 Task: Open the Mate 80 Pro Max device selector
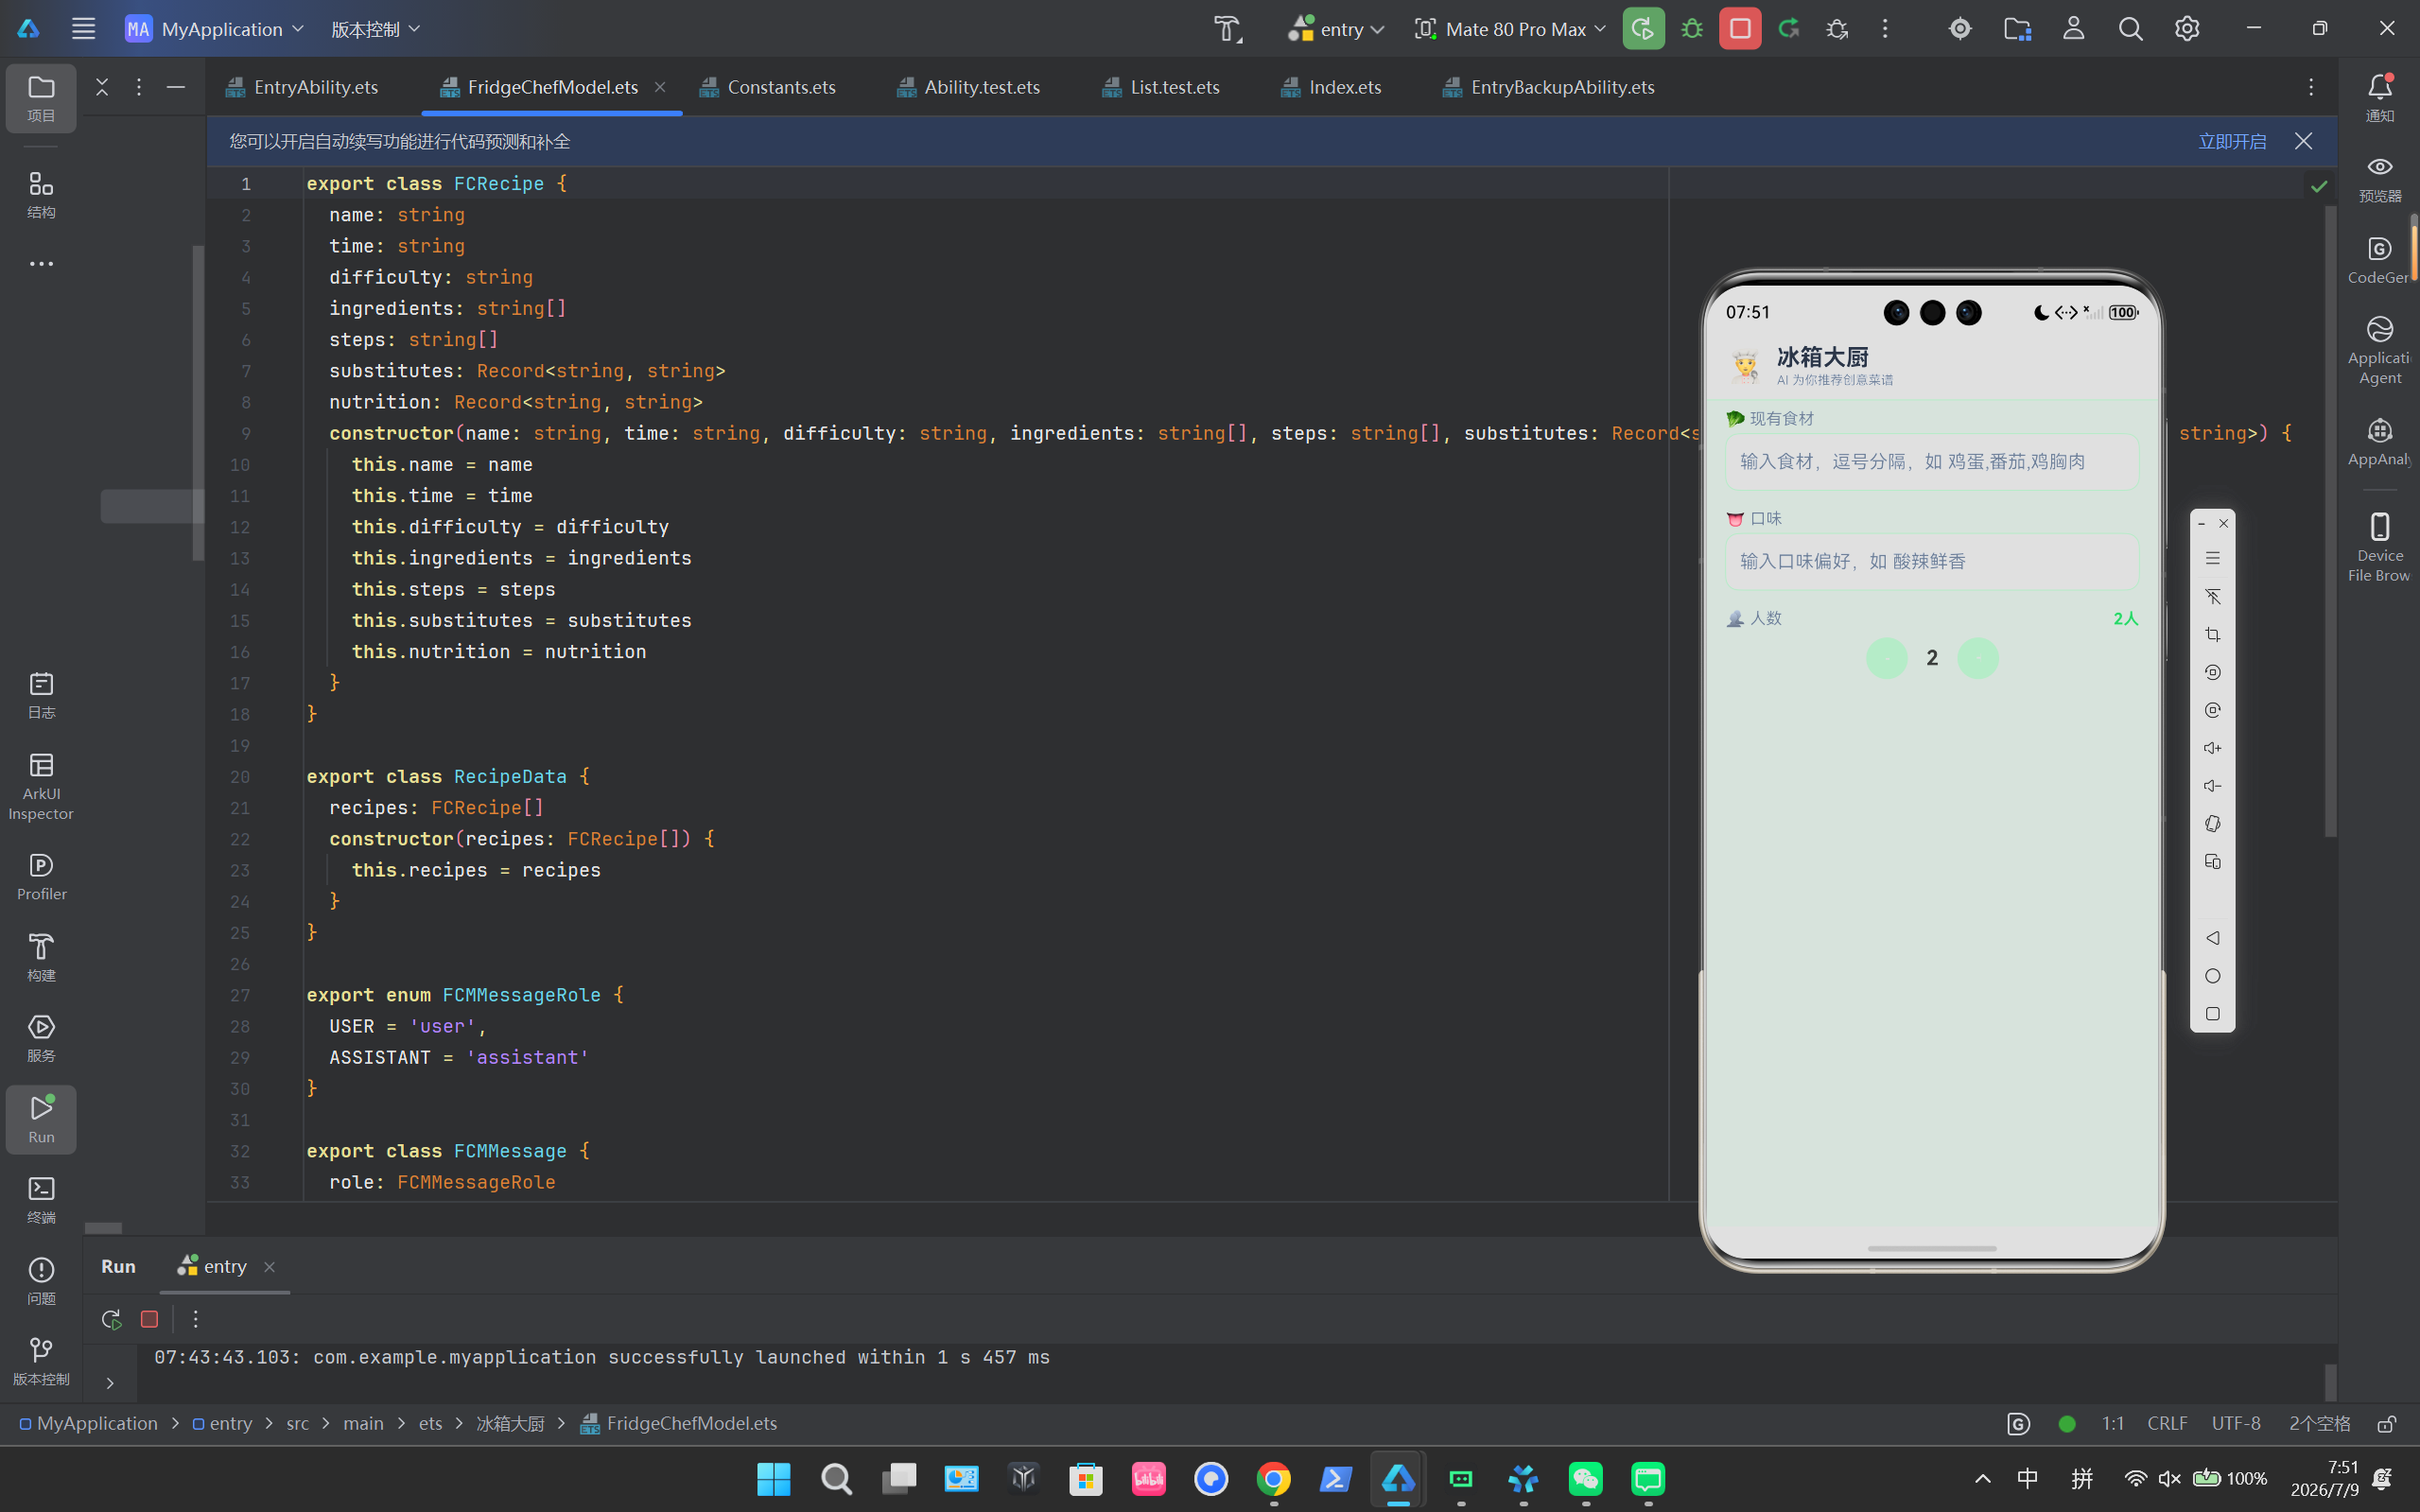(1510, 29)
